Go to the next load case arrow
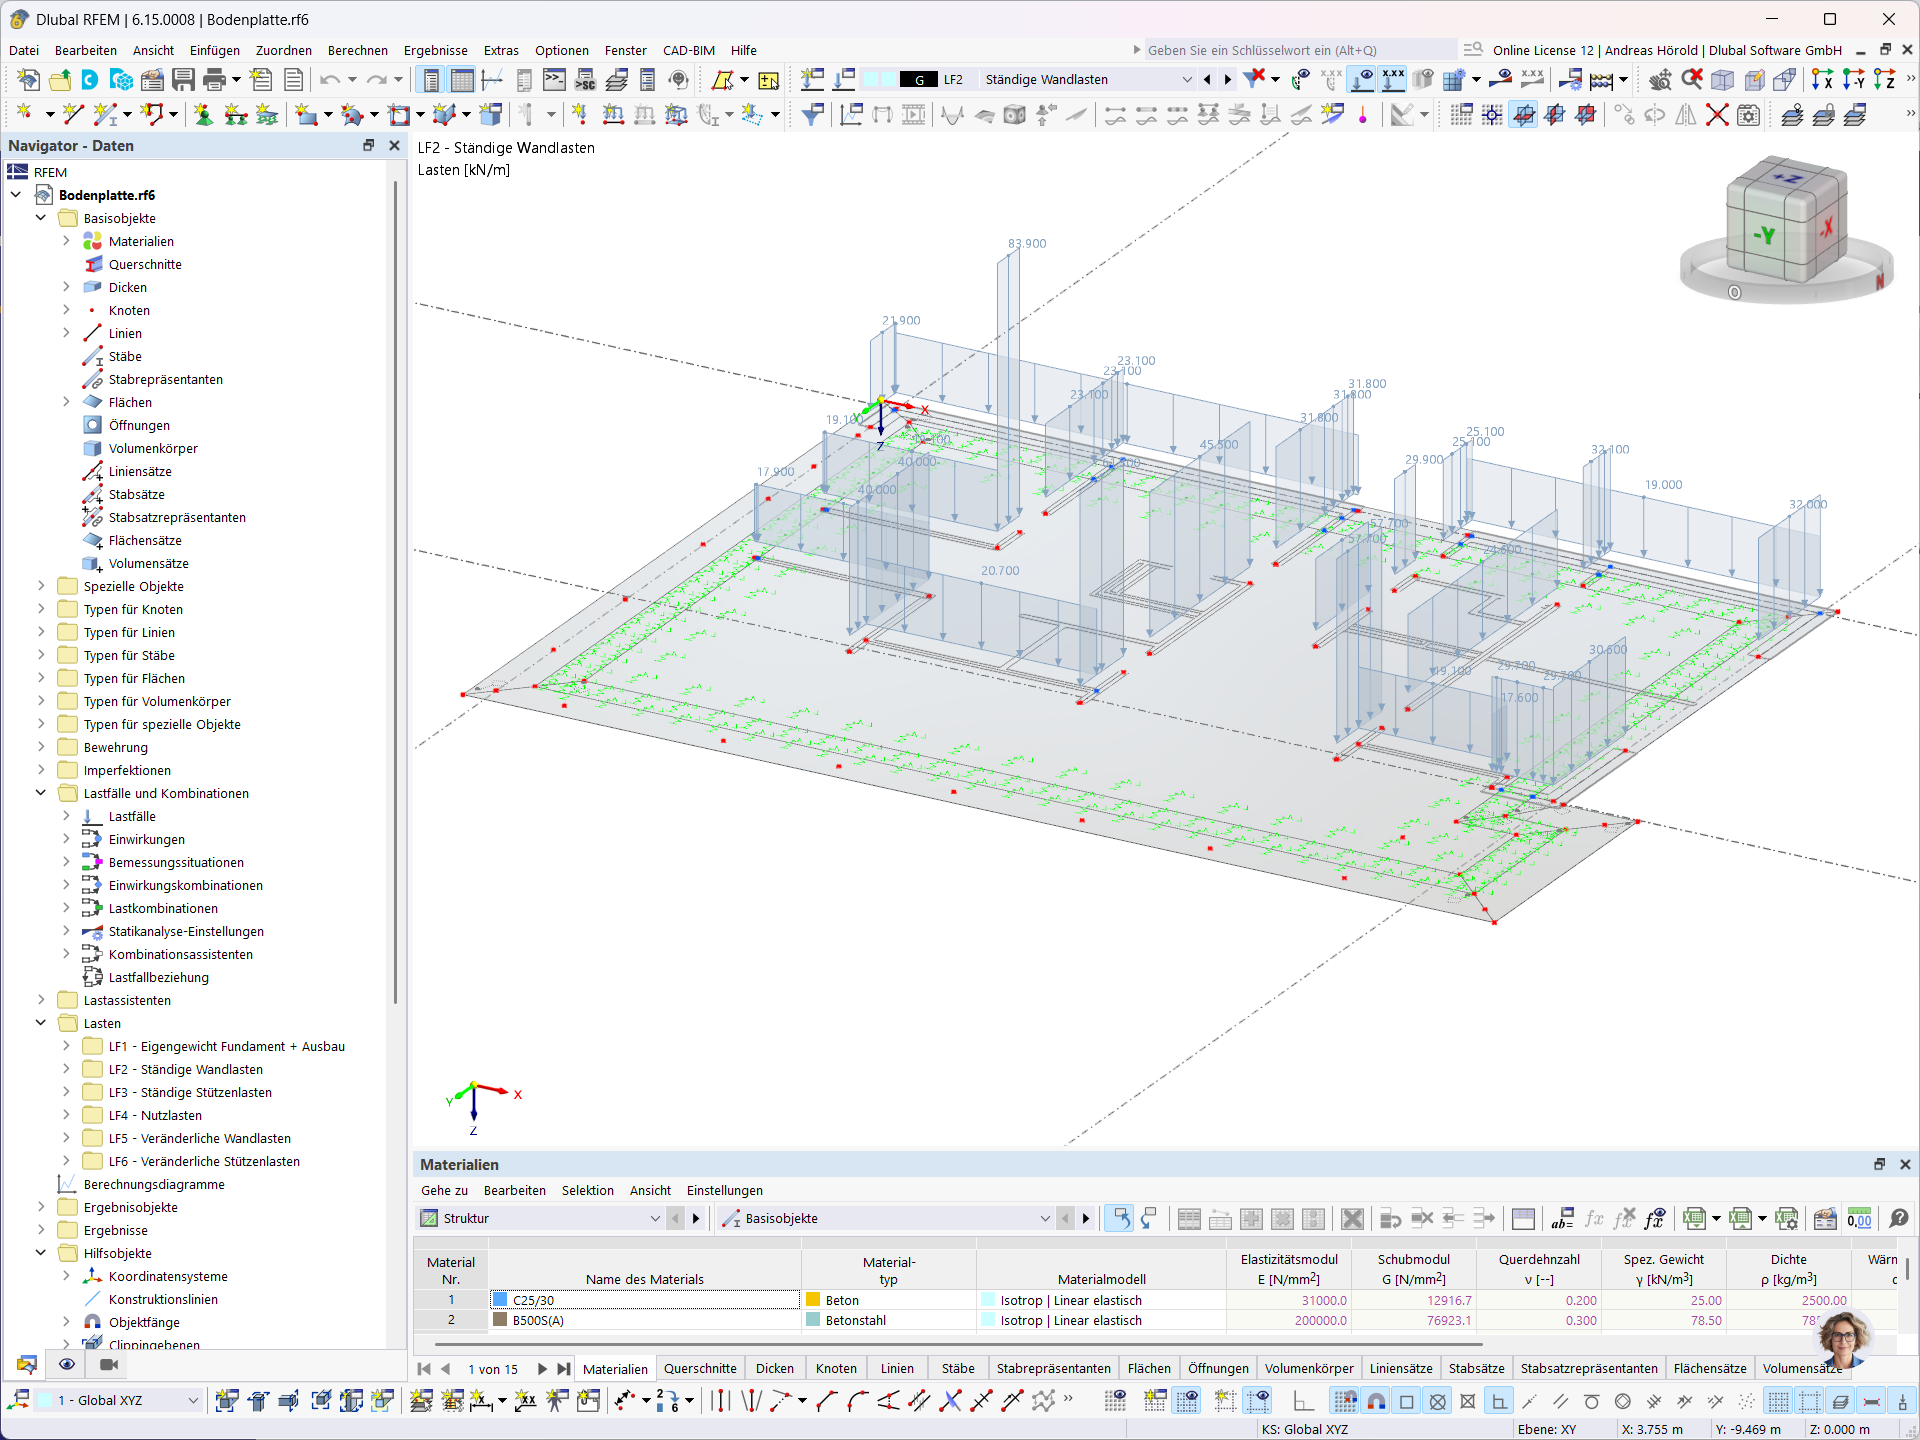This screenshot has height=1440, width=1920. click(x=1228, y=79)
